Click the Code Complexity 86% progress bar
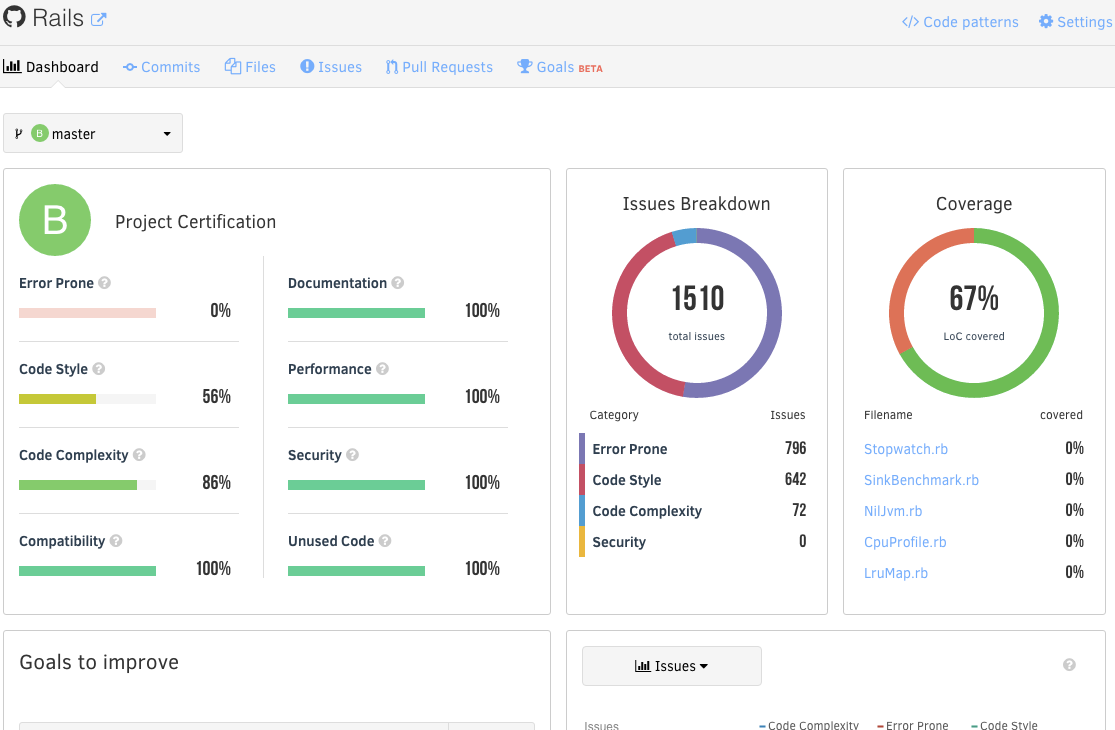 (x=87, y=485)
